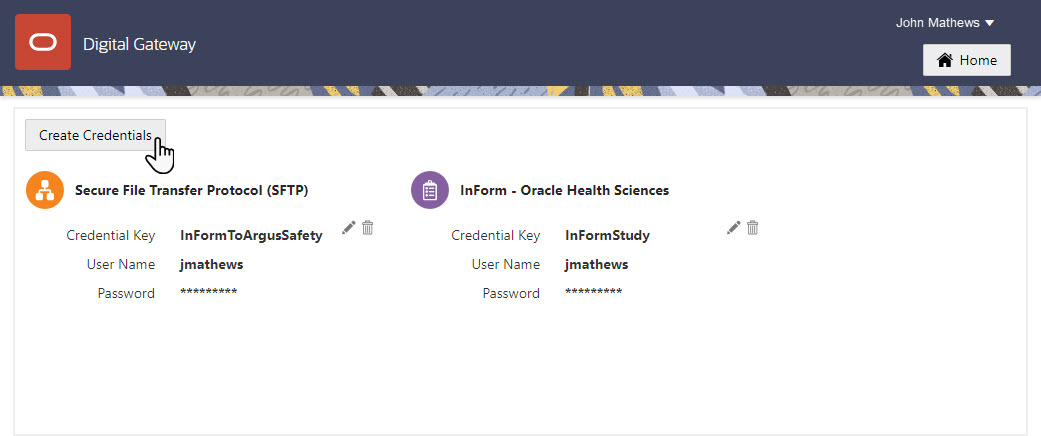The image size is (1041, 436).
Task: Click the Credential Key label under SFTP
Action: 111,236
